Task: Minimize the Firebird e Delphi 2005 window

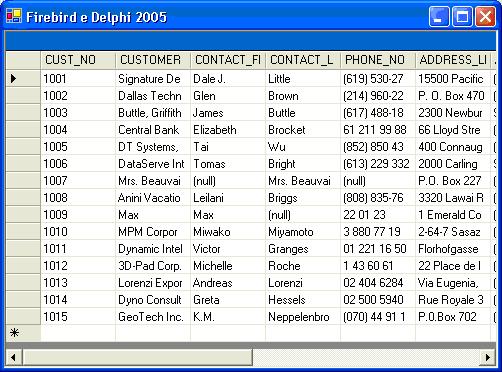Action: click(439, 16)
